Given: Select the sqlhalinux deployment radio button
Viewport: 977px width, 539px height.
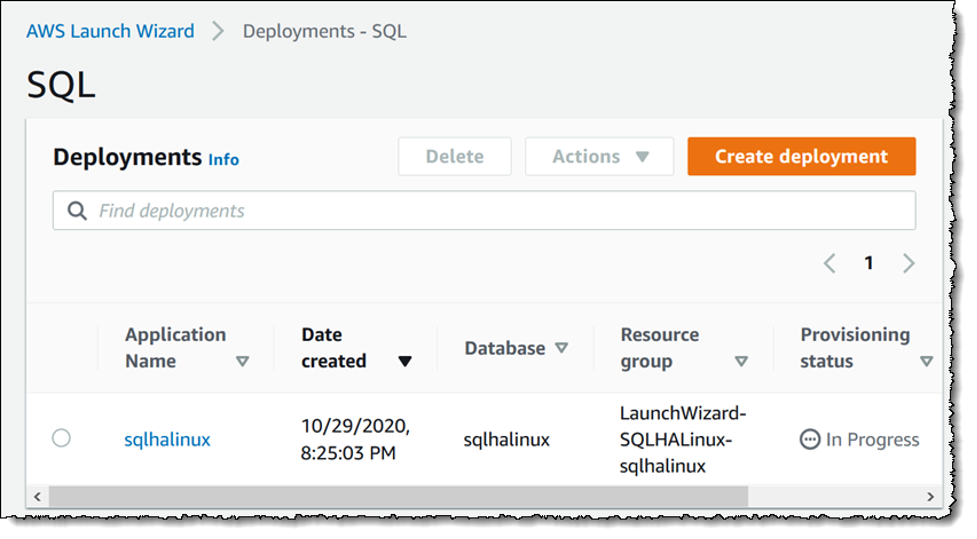Looking at the screenshot, I should [61, 438].
